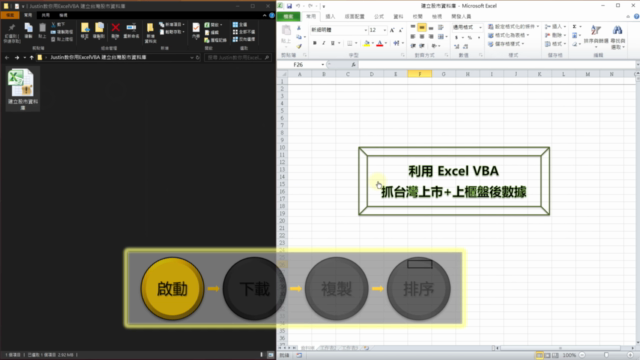Click the Move To folder icon in Explorer
This screenshot has width=640, height=360.
(84, 28)
